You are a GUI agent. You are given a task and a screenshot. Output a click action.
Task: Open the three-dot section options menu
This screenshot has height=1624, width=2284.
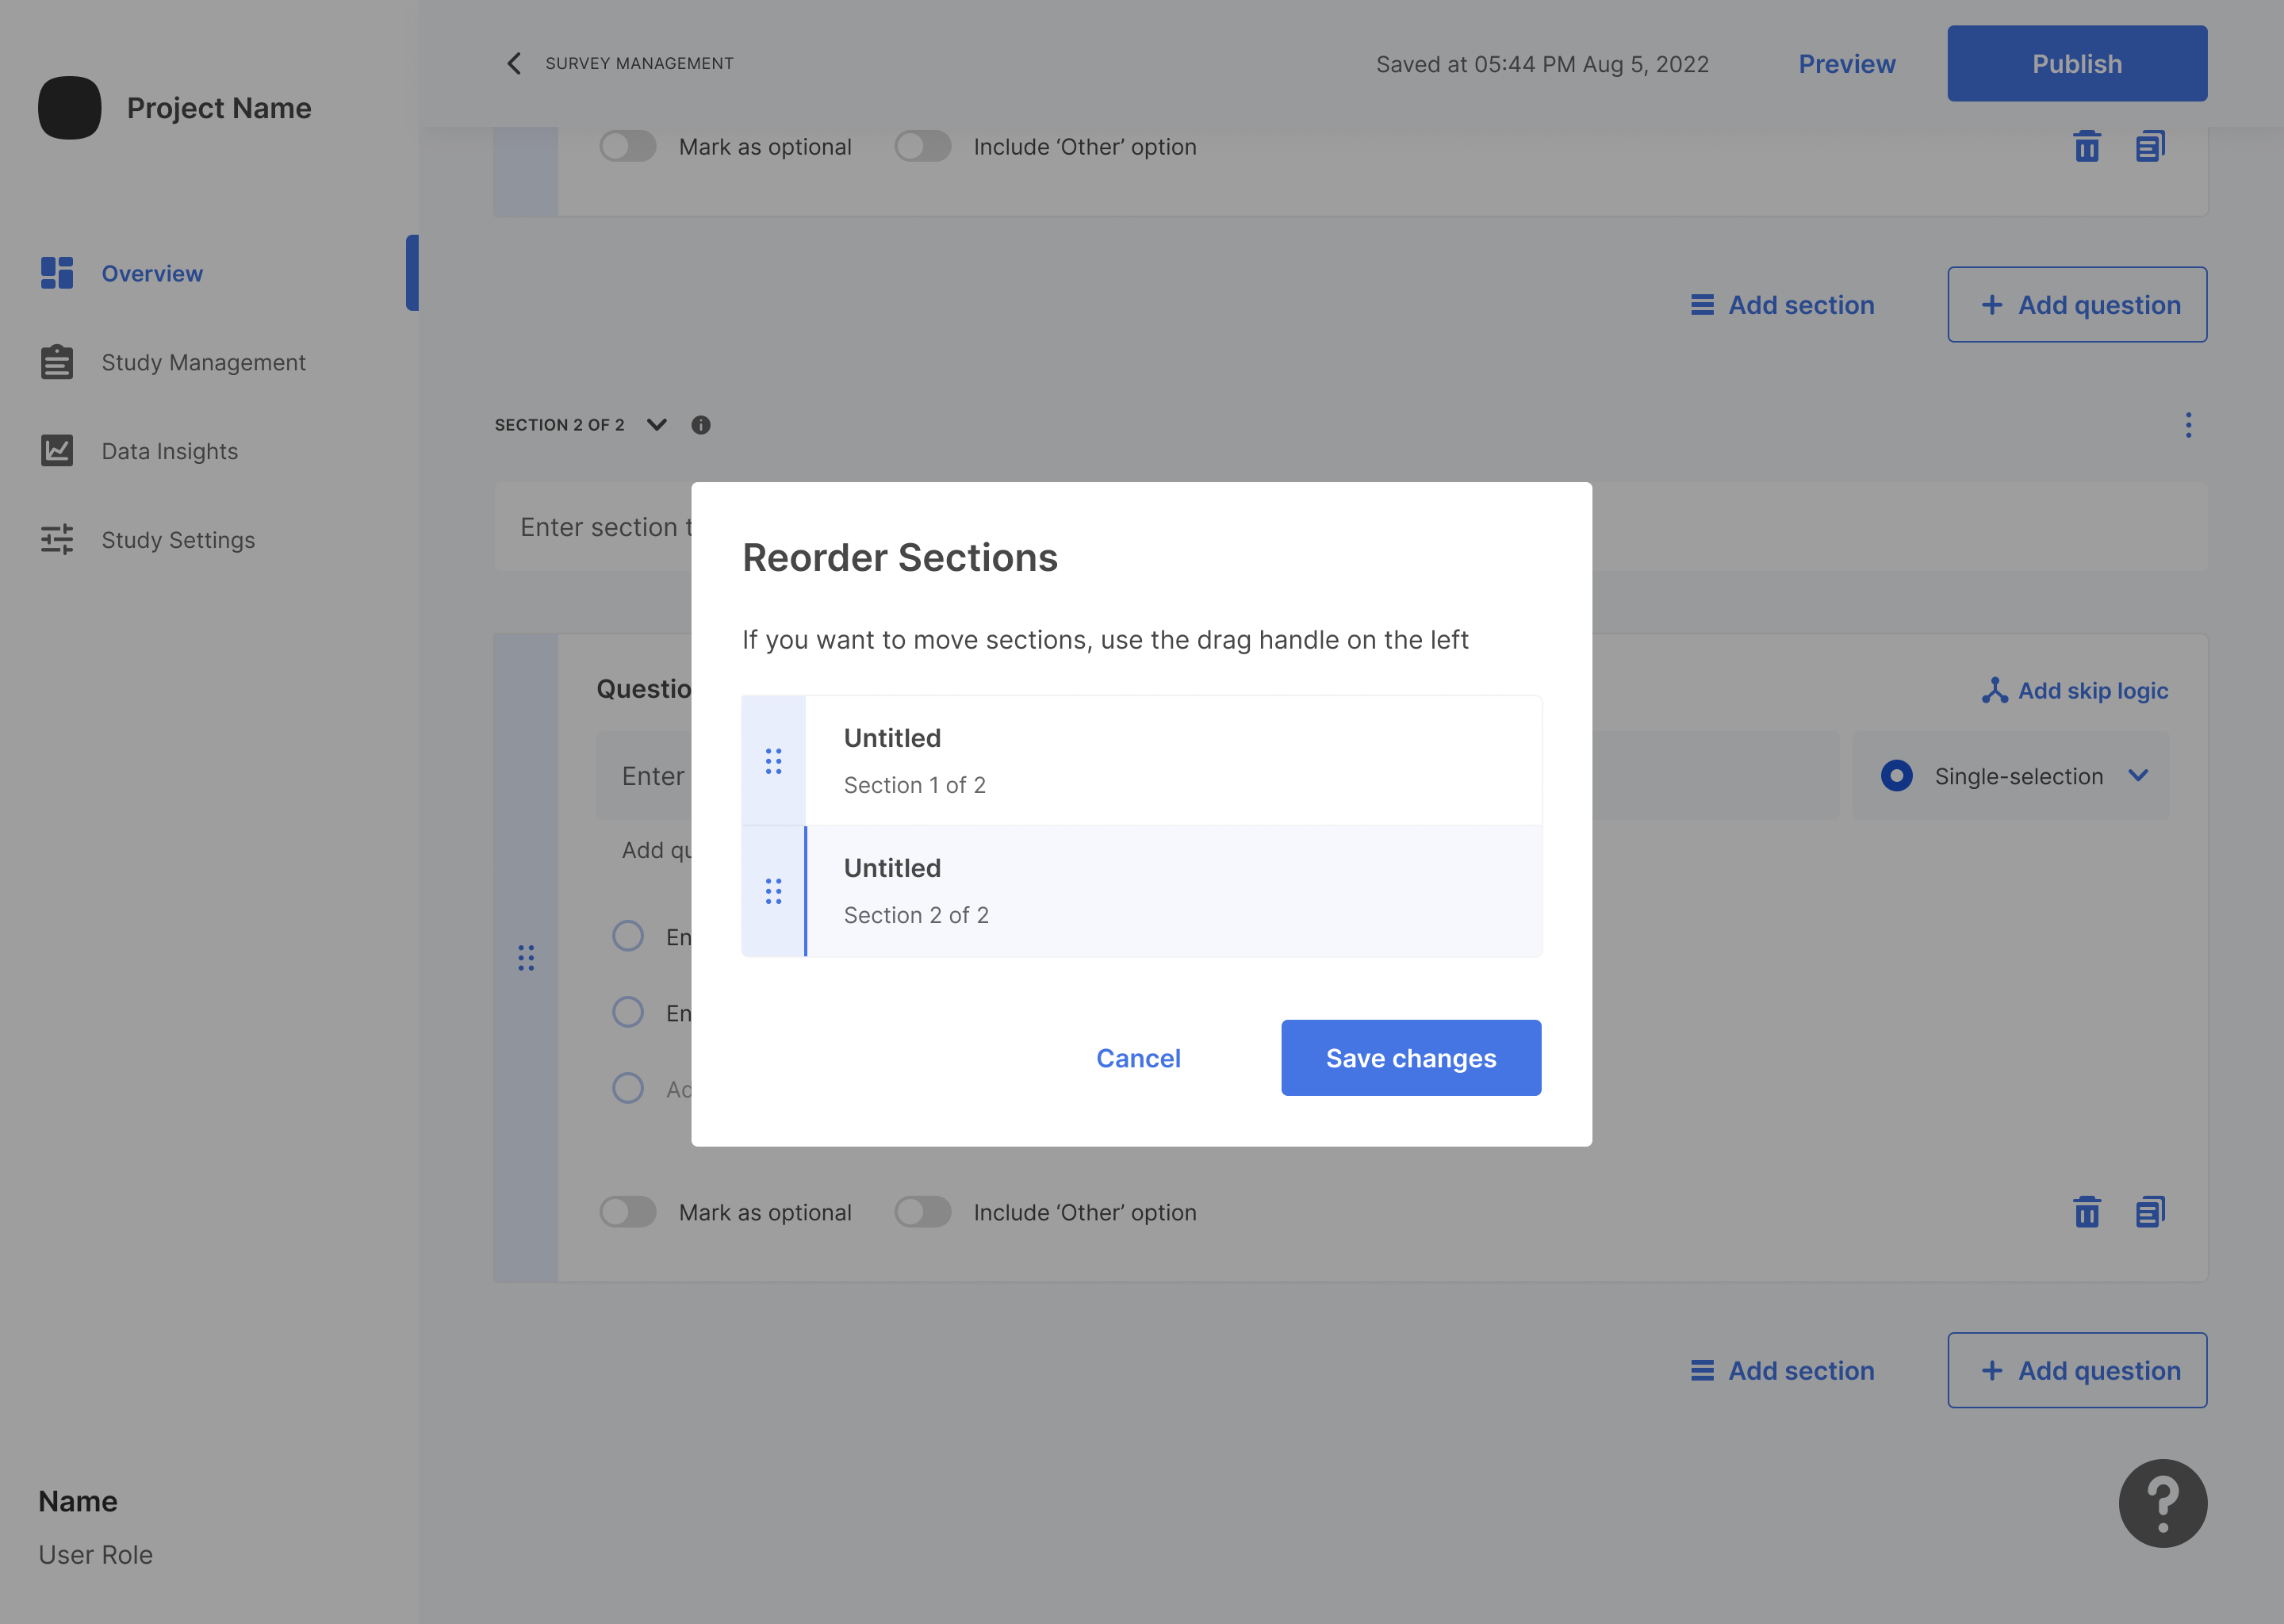(2188, 425)
